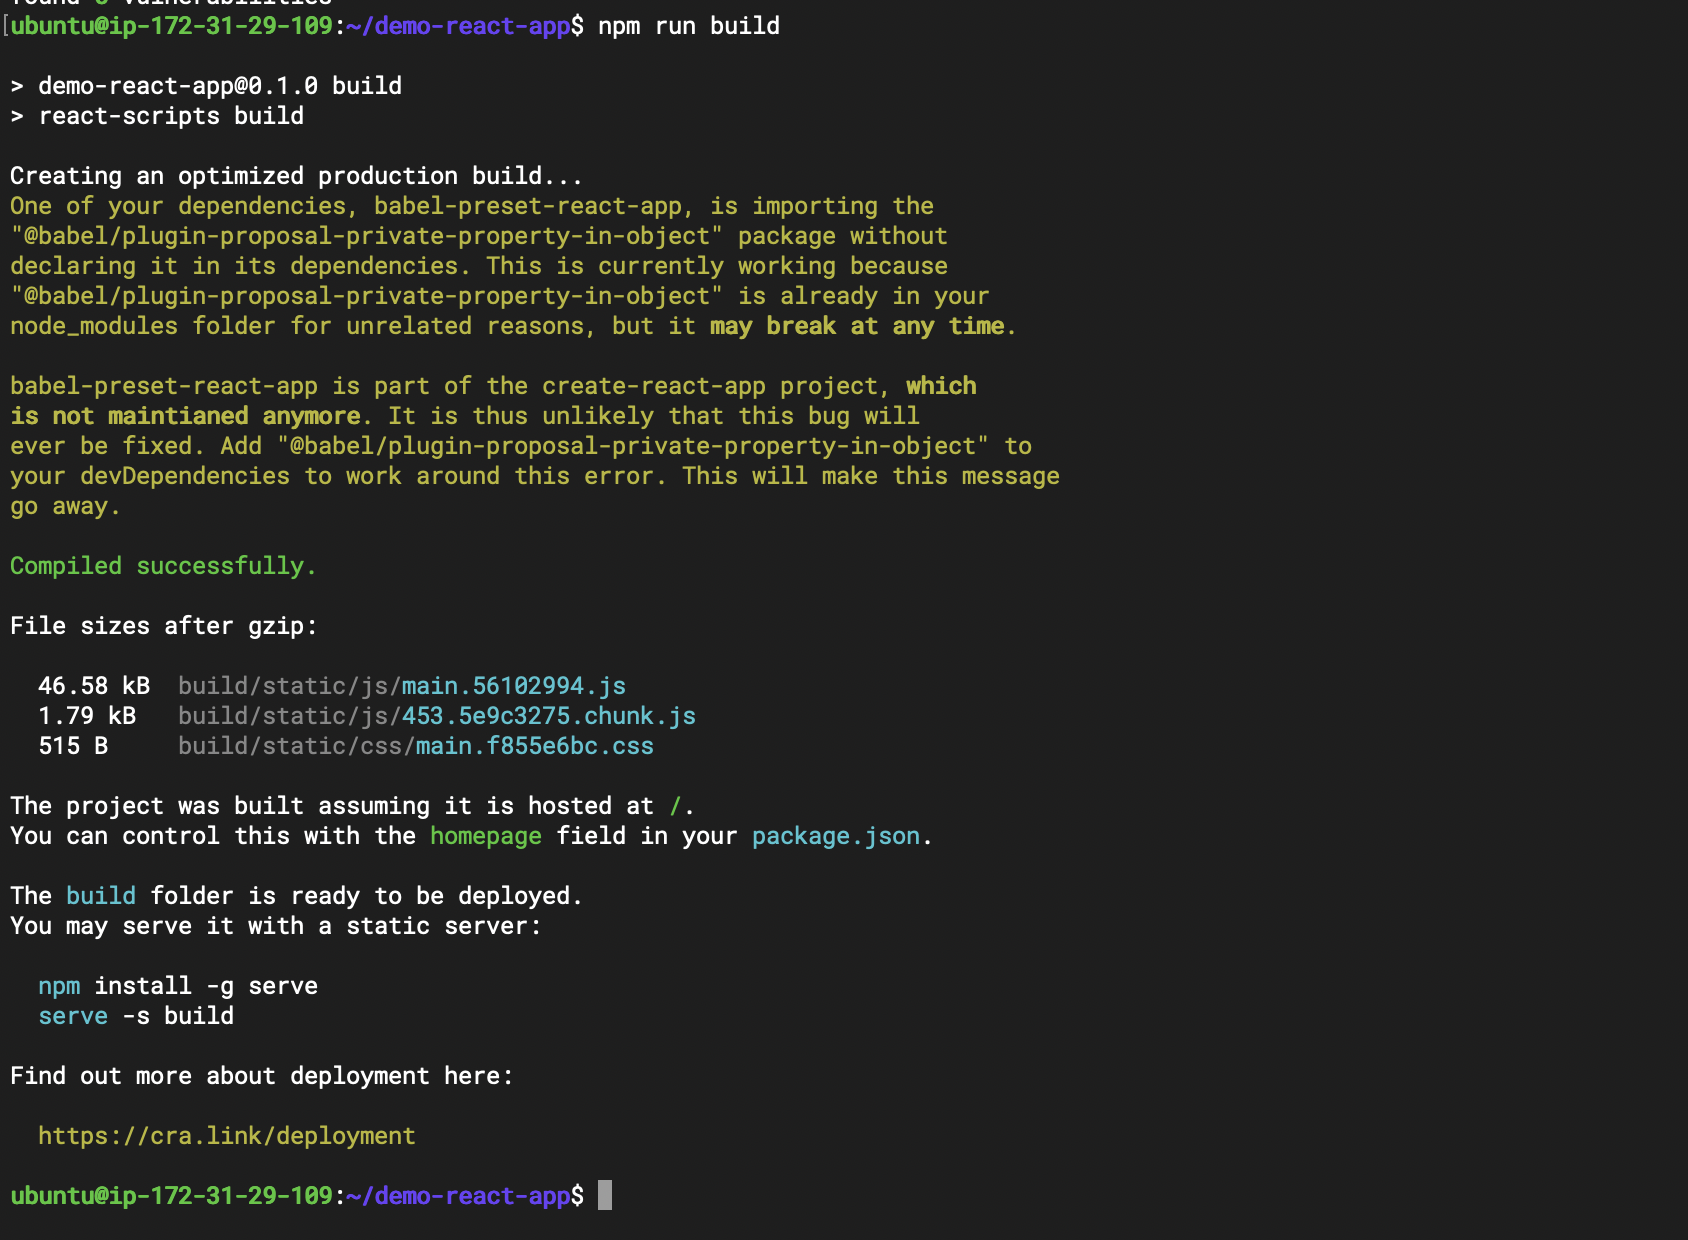
Task: Click bold 'is not maintianed anymore' text
Action: [x=185, y=416]
